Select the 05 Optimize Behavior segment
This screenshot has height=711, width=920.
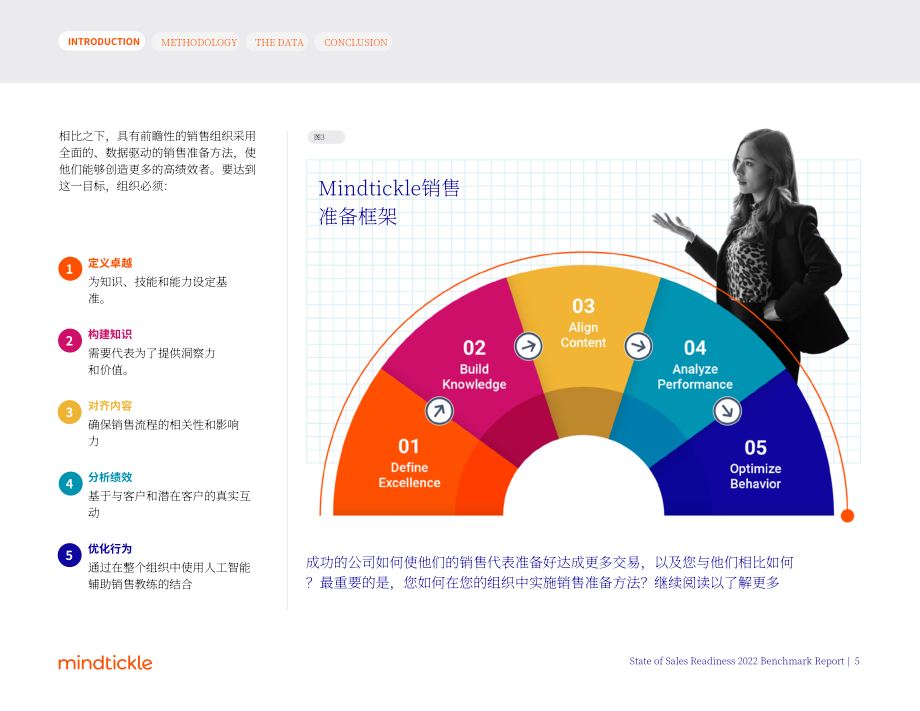point(755,465)
